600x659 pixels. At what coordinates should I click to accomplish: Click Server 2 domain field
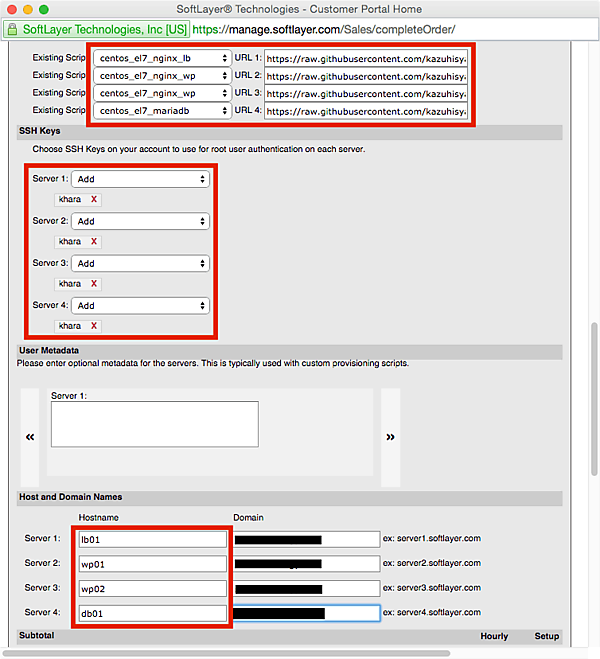(307, 564)
